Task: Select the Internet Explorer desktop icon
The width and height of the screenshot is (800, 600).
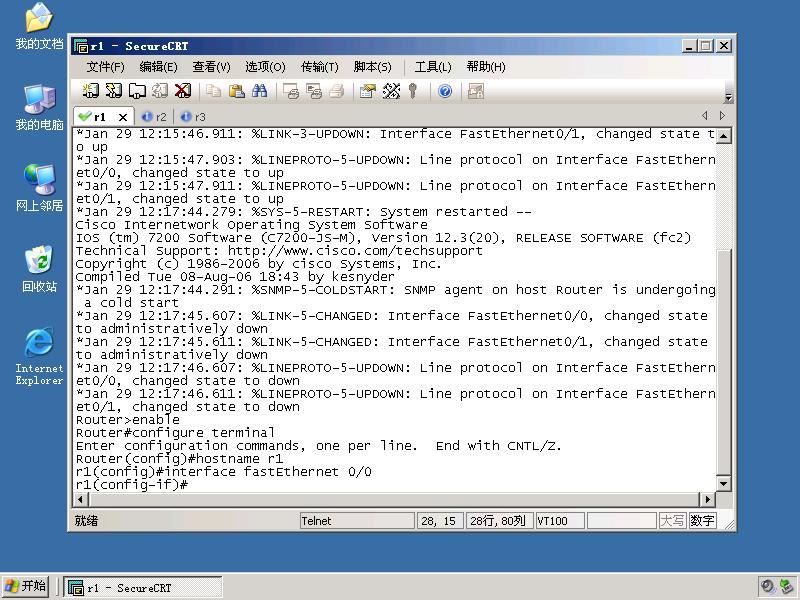Action: pos(39,356)
